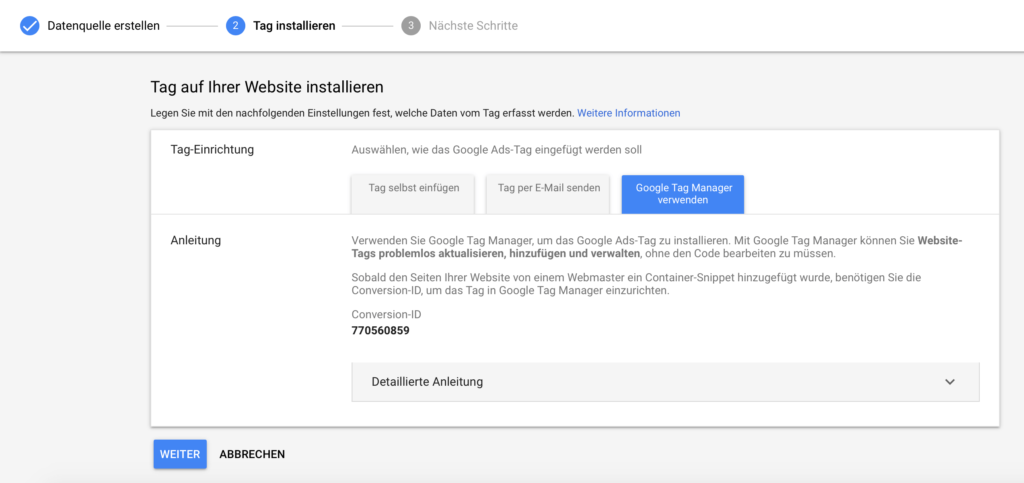Image resolution: width=1024 pixels, height=483 pixels.
Task: Select the 'Tag installieren' step label
Action: coord(294,26)
